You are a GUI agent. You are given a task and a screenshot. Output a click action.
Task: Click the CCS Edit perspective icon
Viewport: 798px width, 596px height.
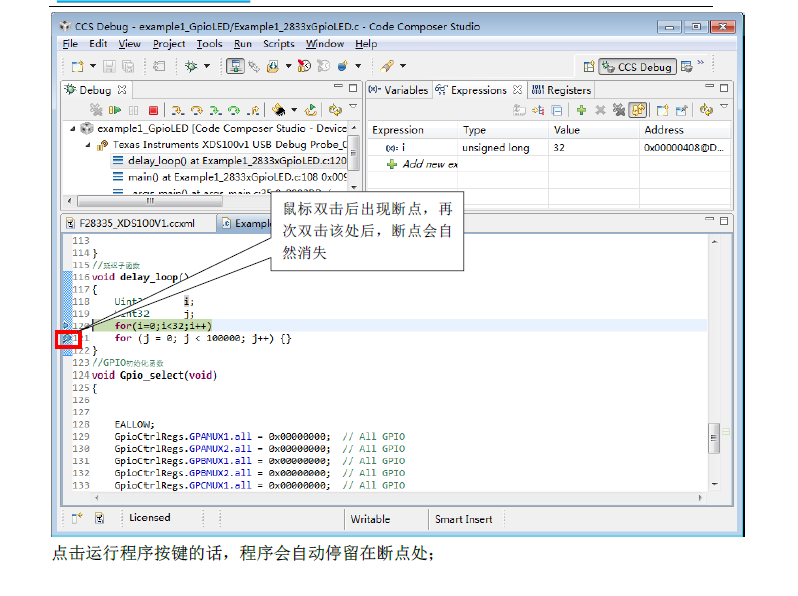pyautogui.click(x=687, y=67)
